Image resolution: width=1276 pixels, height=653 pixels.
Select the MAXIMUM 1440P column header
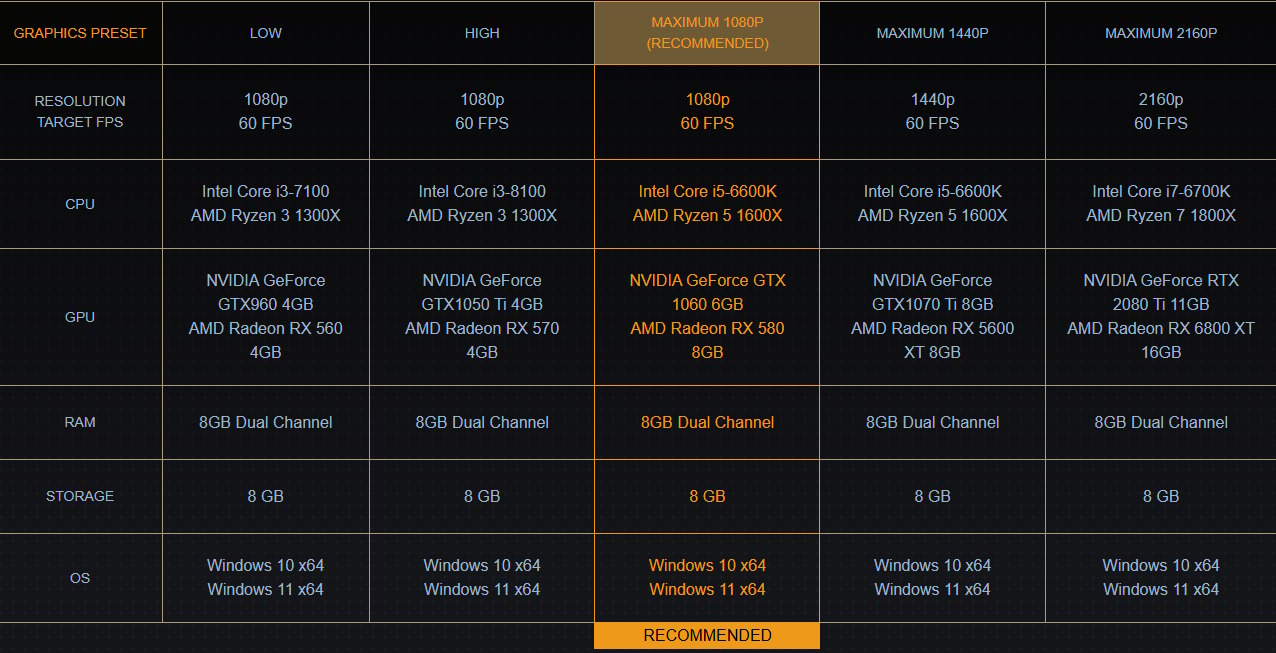[932, 33]
